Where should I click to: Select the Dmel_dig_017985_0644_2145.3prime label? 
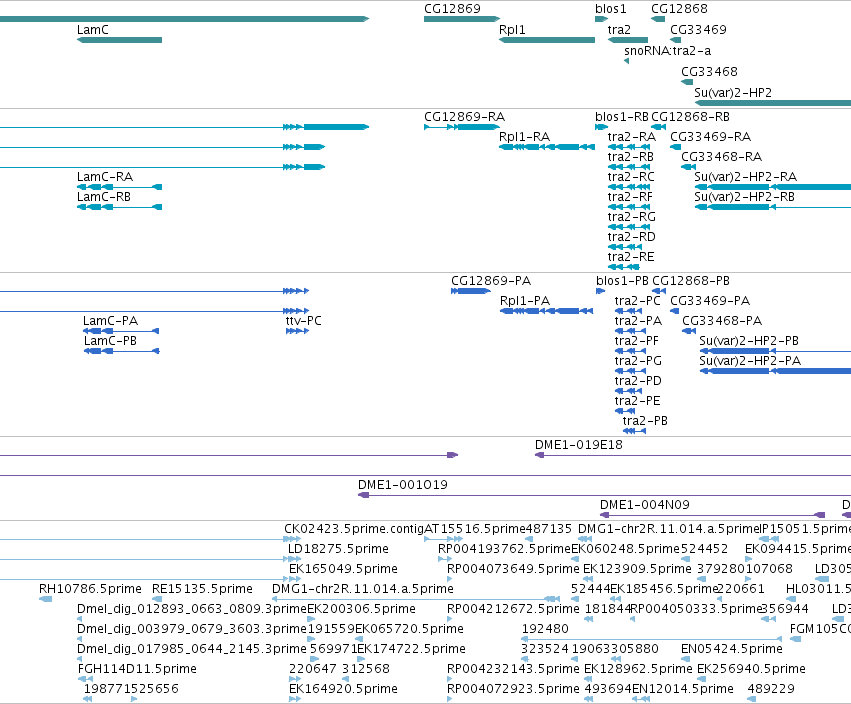tap(192, 649)
